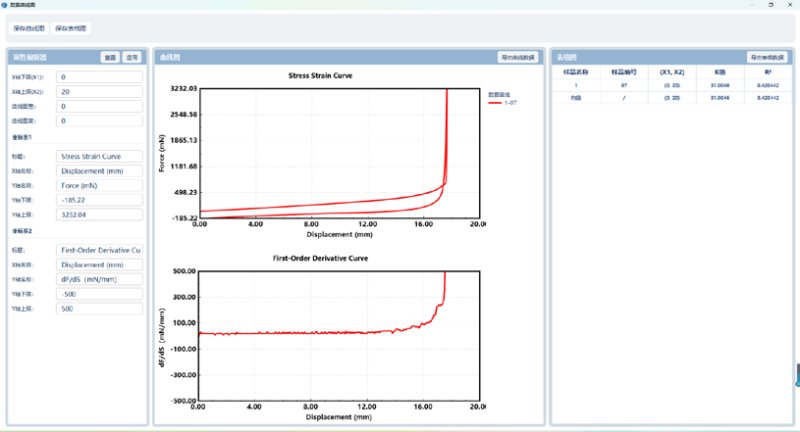This screenshot has width=800, height=432.
Task: Maximize or restore the application window
Action: click(770, 5)
